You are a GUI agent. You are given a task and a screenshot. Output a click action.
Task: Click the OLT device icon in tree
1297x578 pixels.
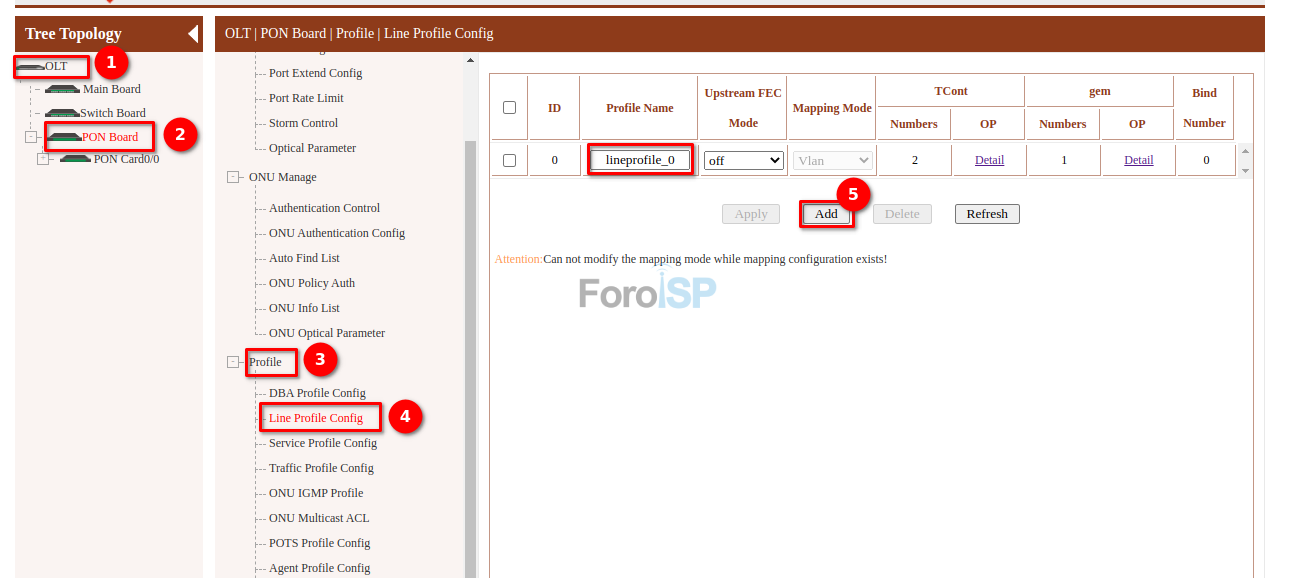click(30, 66)
